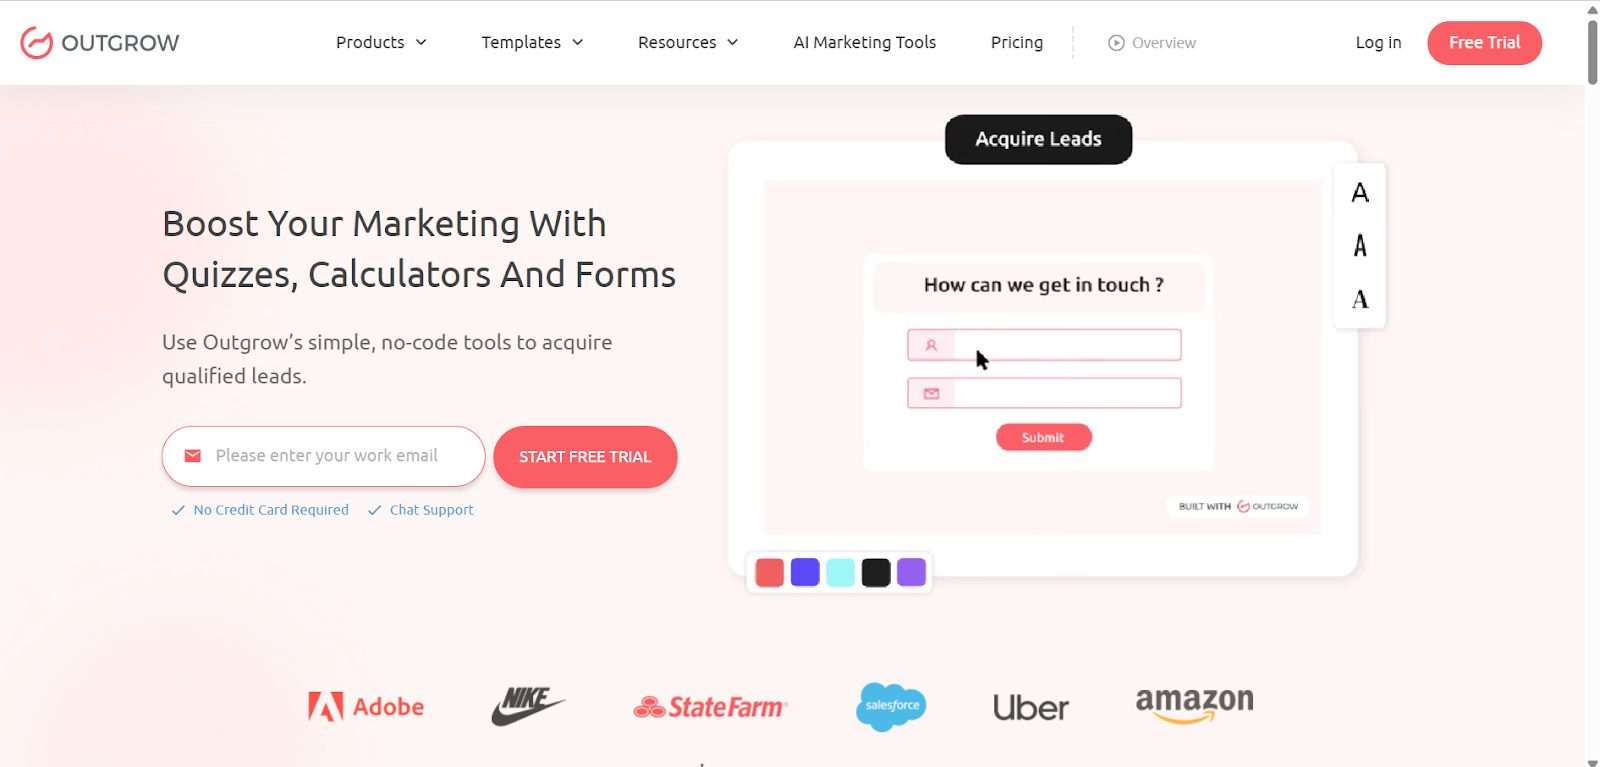
Task: Pick the purple color swatch
Action: [911, 572]
